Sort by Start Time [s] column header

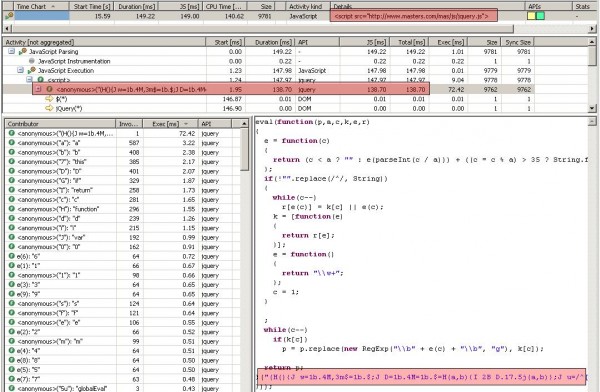tap(91, 6)
